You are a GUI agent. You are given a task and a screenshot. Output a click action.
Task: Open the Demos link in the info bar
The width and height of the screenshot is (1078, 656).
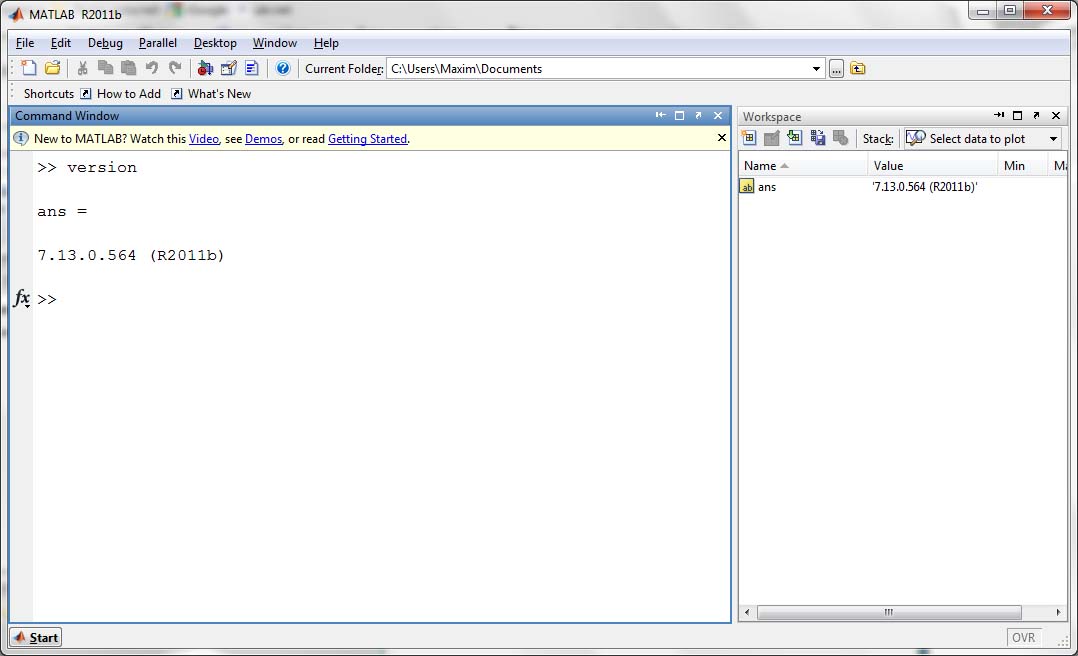click(x=263, y=139)
